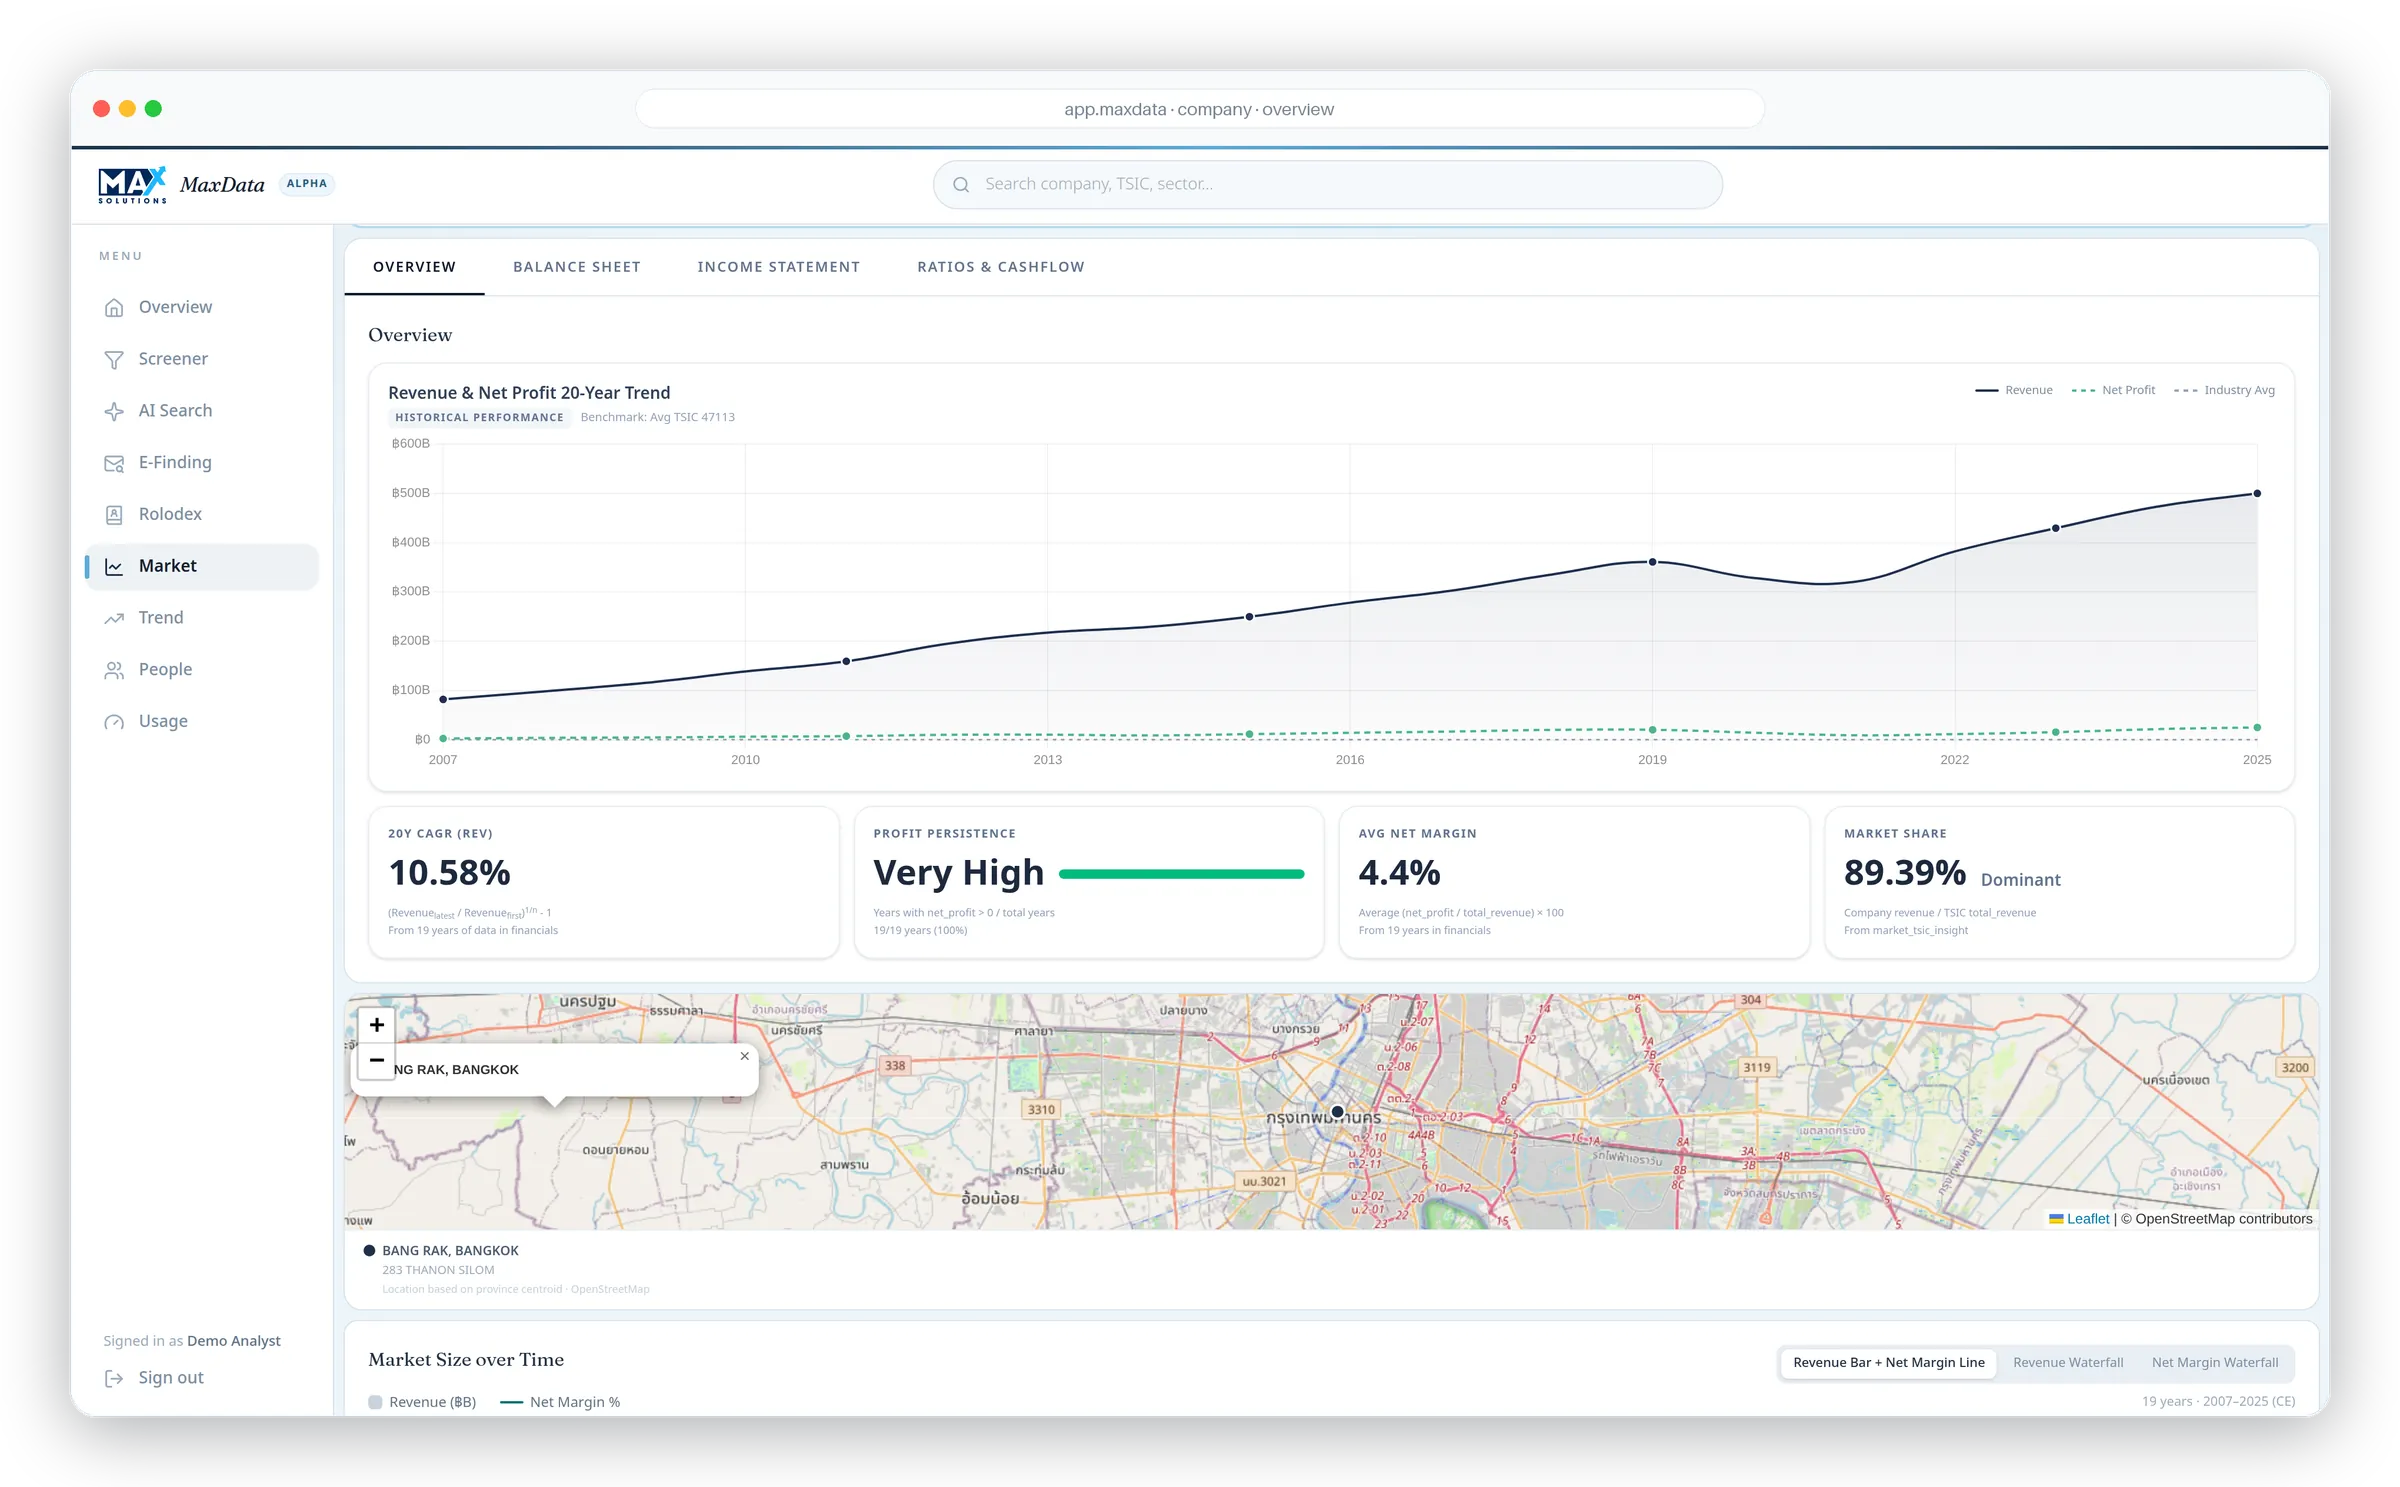Click the 2019 revenue data point
This screenshot has width=2400, height=1487.
click(x=1652, y=563)
